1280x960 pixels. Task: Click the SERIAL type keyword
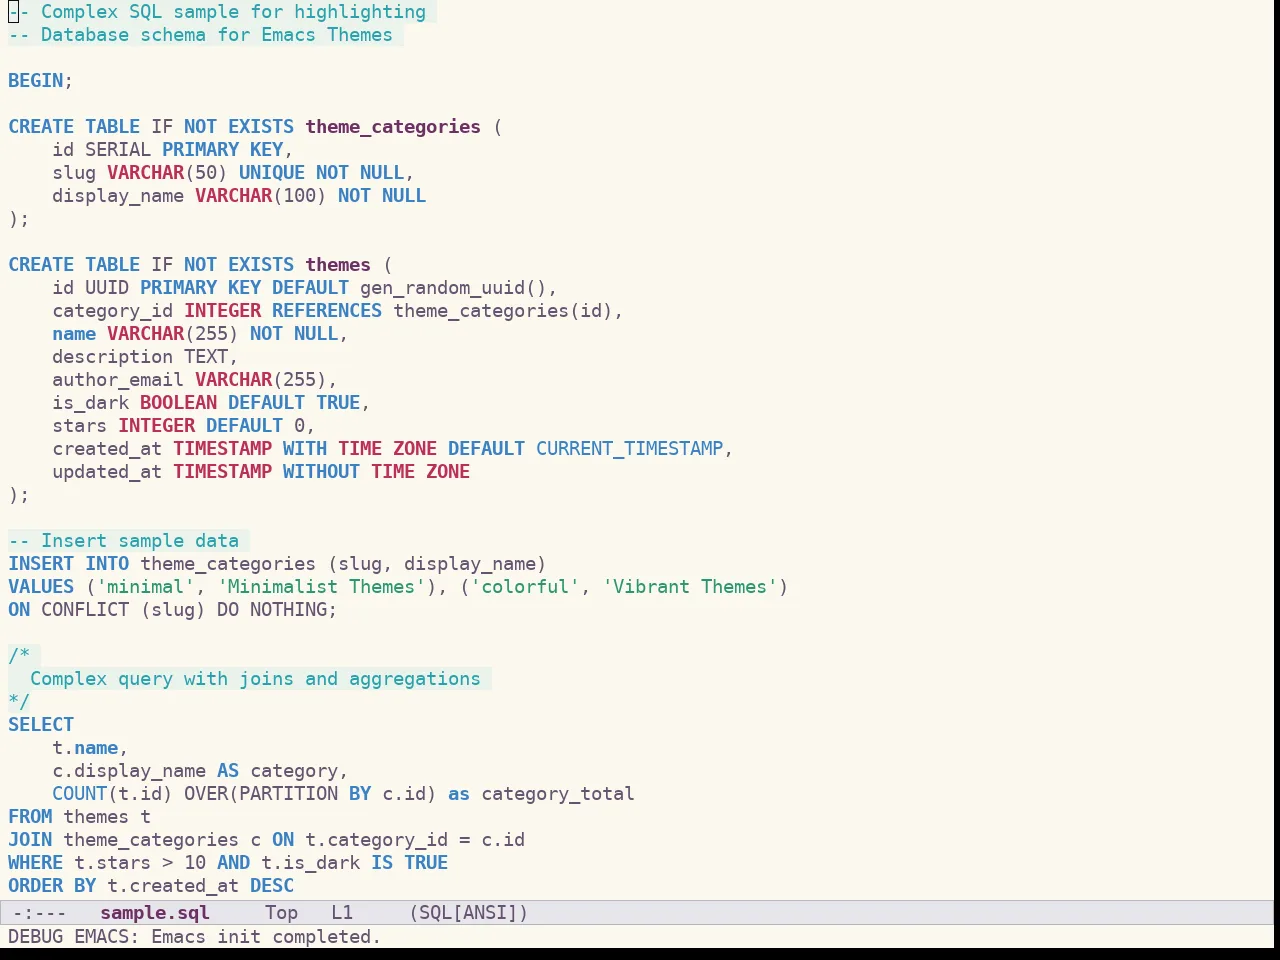point(118,150)
